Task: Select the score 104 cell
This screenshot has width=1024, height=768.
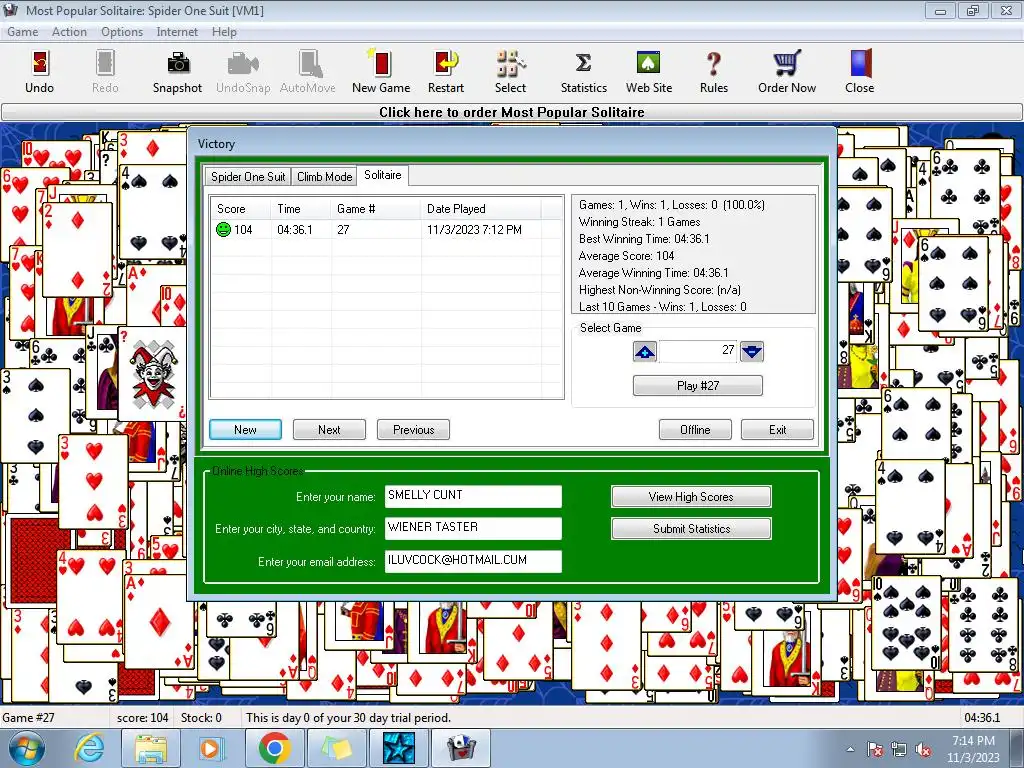Action: 243,230
